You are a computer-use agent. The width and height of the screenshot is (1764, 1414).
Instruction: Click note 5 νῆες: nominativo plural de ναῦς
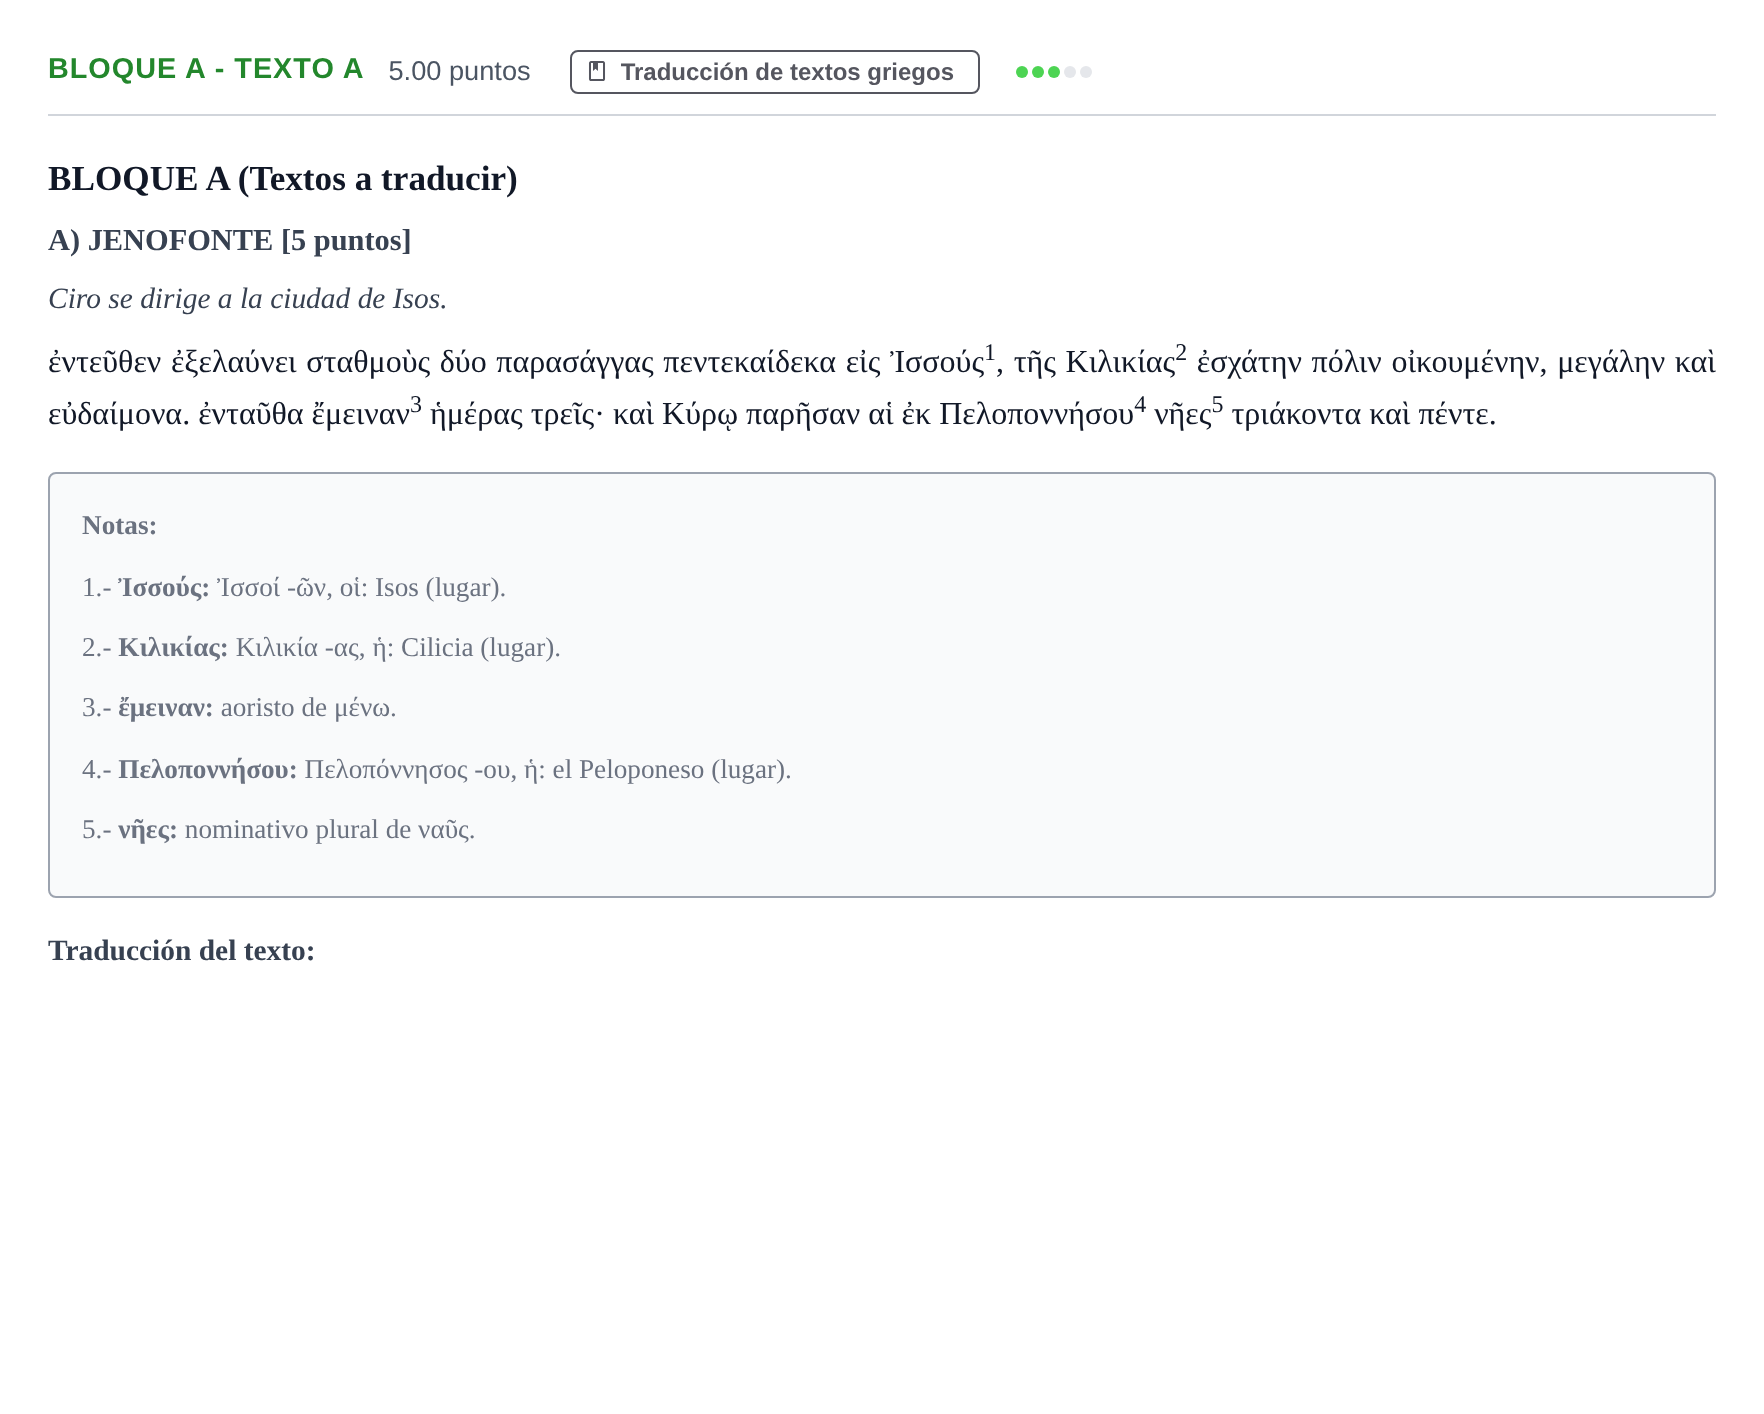point(278,829)
